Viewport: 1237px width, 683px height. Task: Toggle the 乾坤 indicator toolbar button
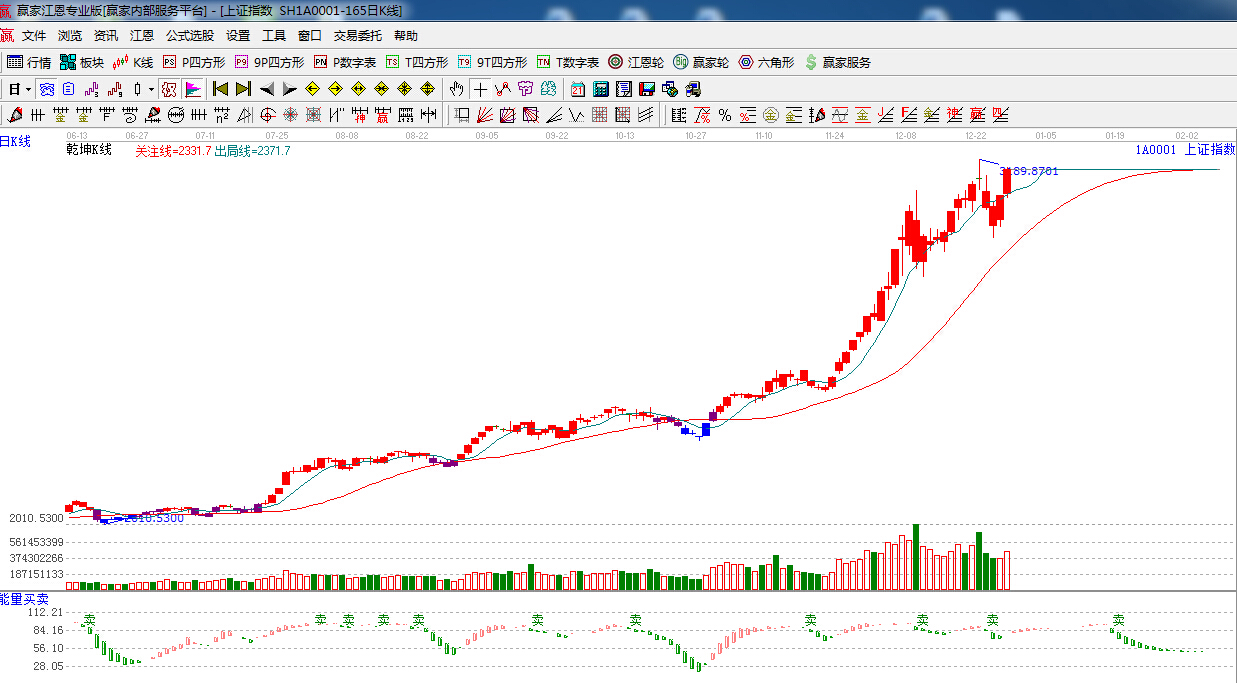(x=169, y=89)
